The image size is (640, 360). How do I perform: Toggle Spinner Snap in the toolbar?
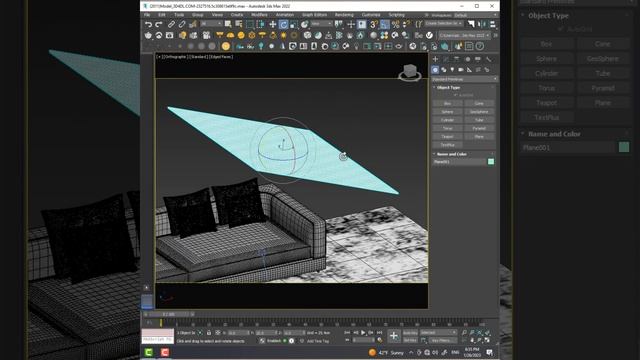pyautogui.click(x=406, y=24)
